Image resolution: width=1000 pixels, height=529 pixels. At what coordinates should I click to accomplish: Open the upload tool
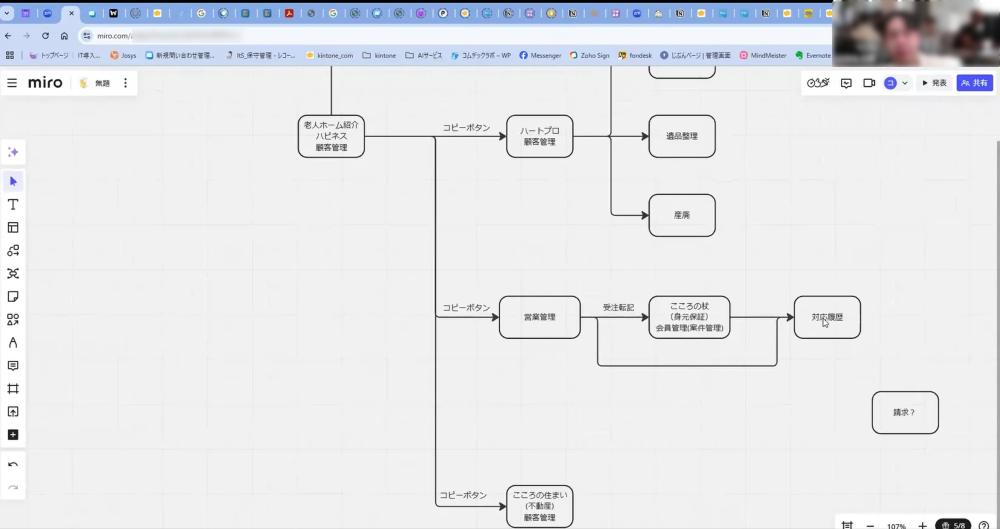[13, 412]
